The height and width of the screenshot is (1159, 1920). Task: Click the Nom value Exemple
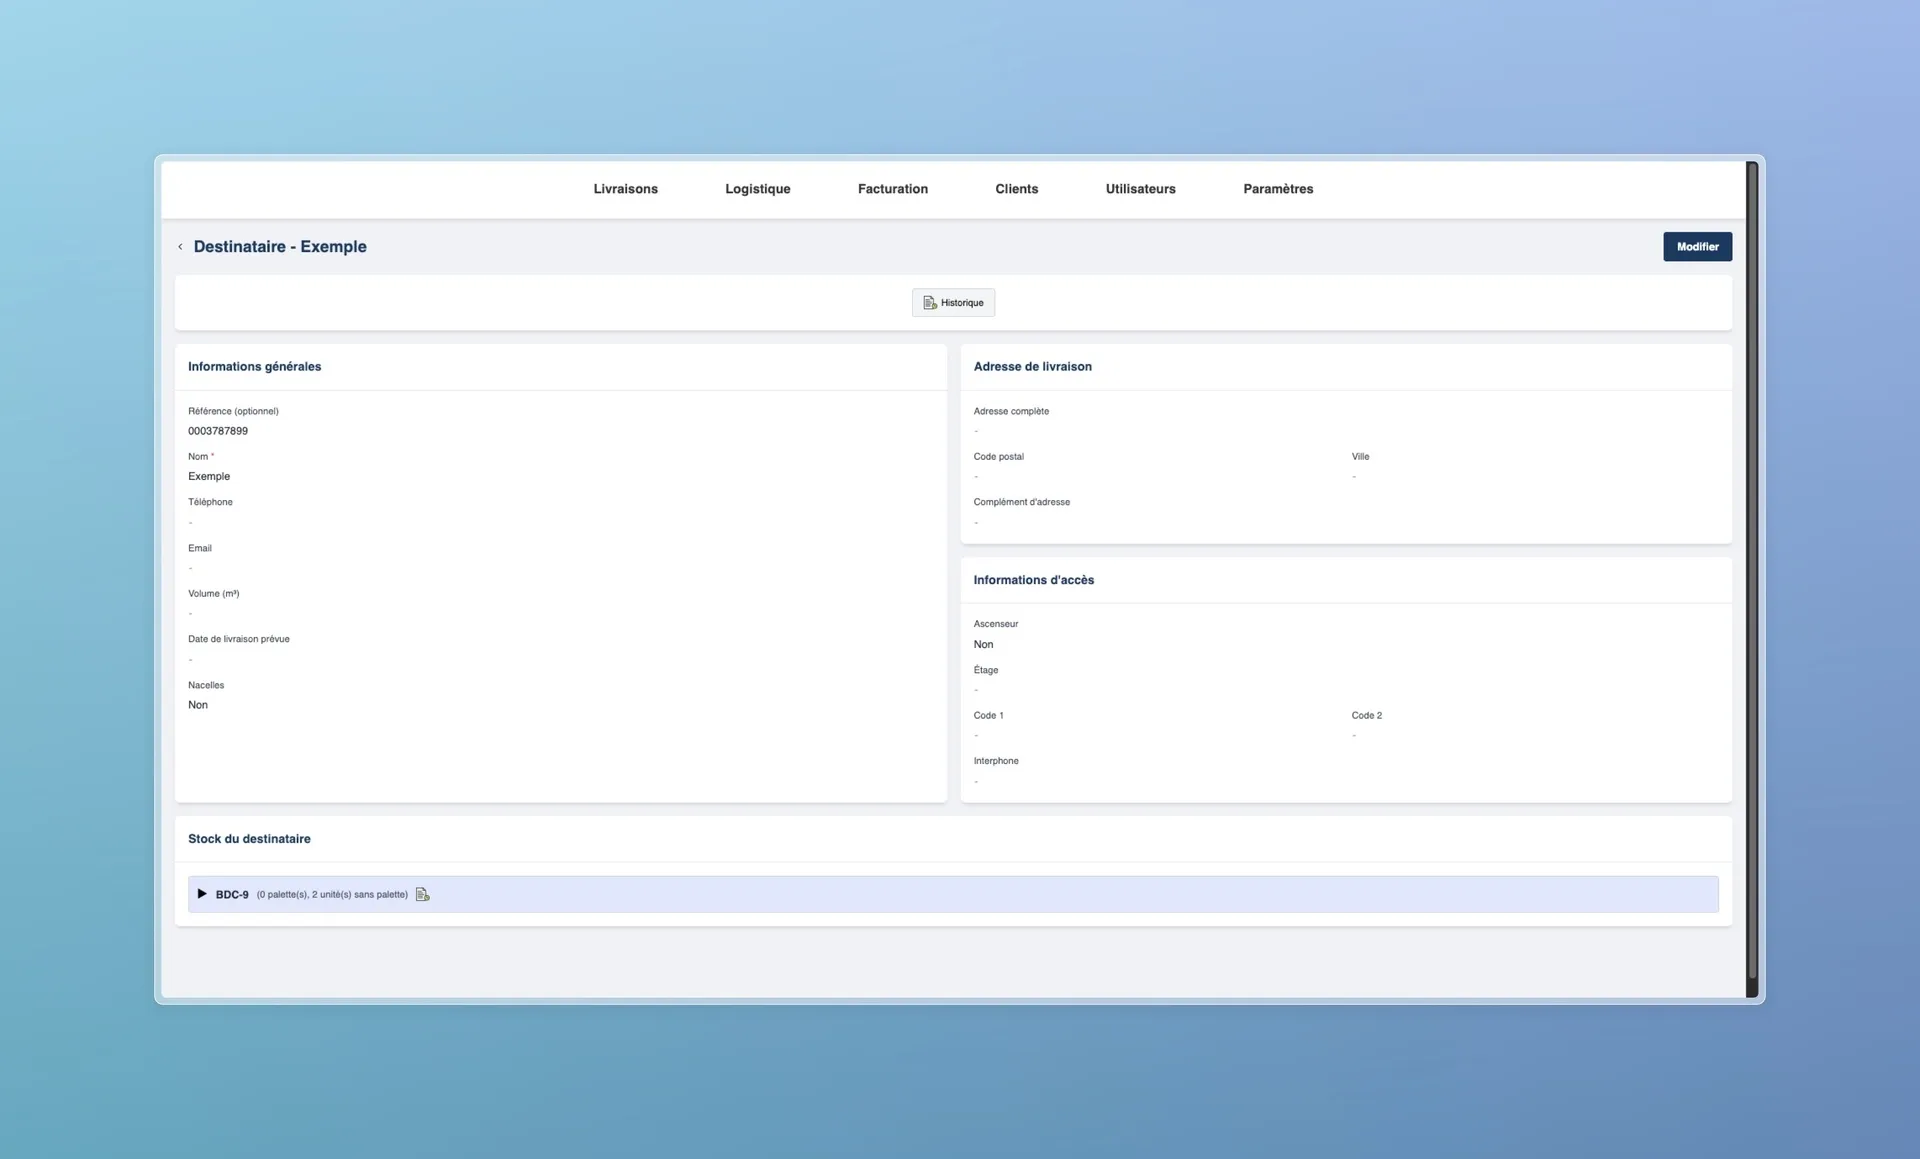[209, 477]
